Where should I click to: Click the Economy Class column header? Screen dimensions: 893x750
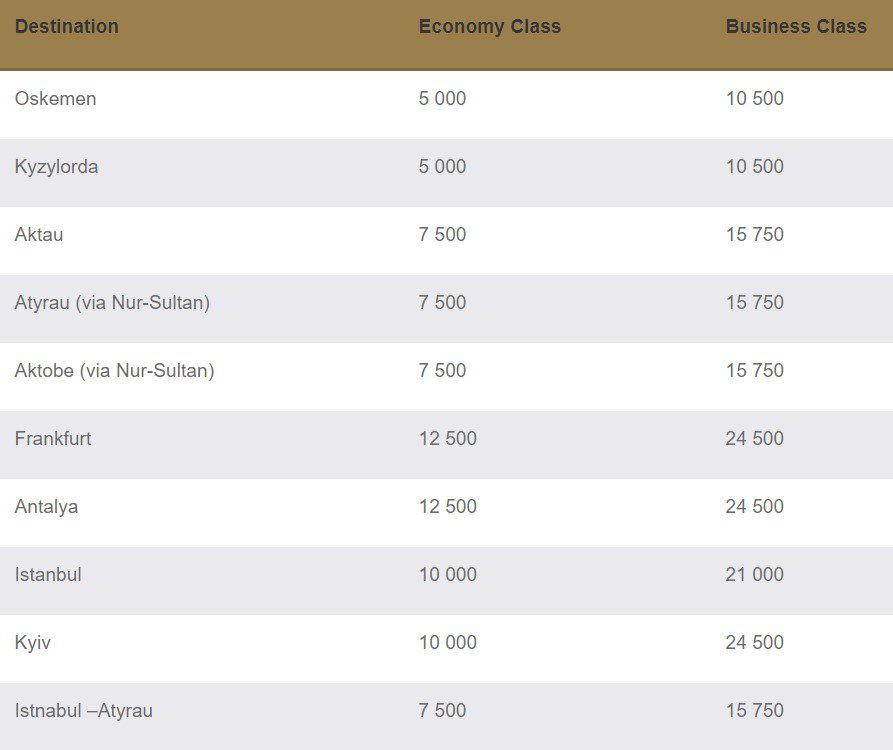[x=489, y=27]
